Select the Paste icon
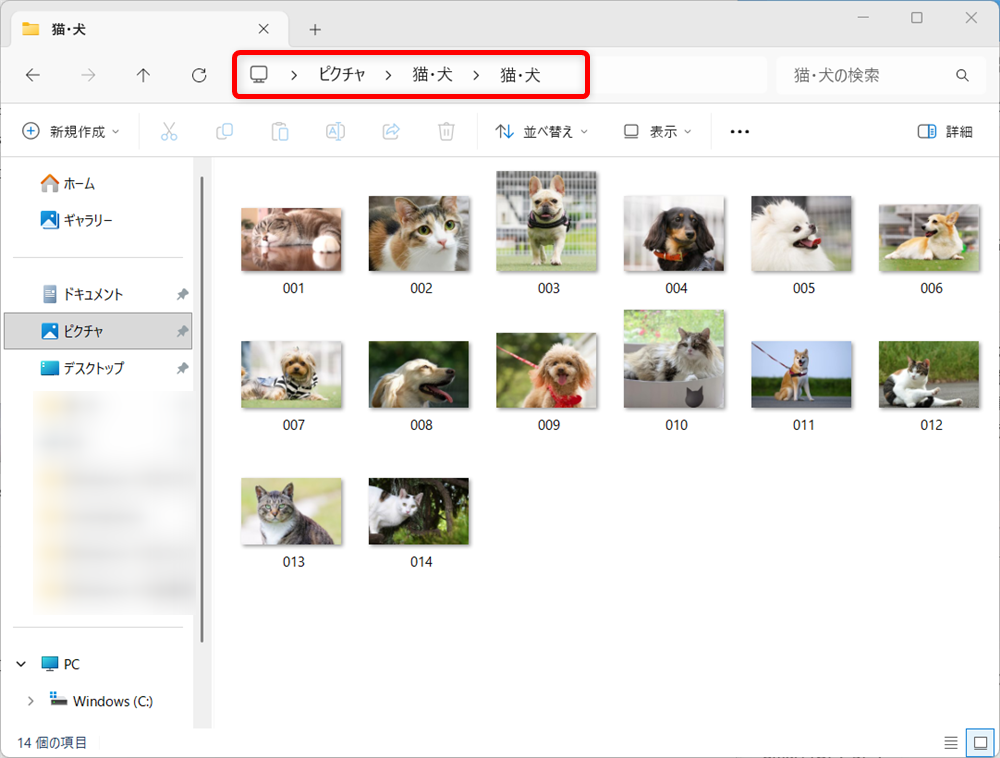 click(x=279, y=131)
